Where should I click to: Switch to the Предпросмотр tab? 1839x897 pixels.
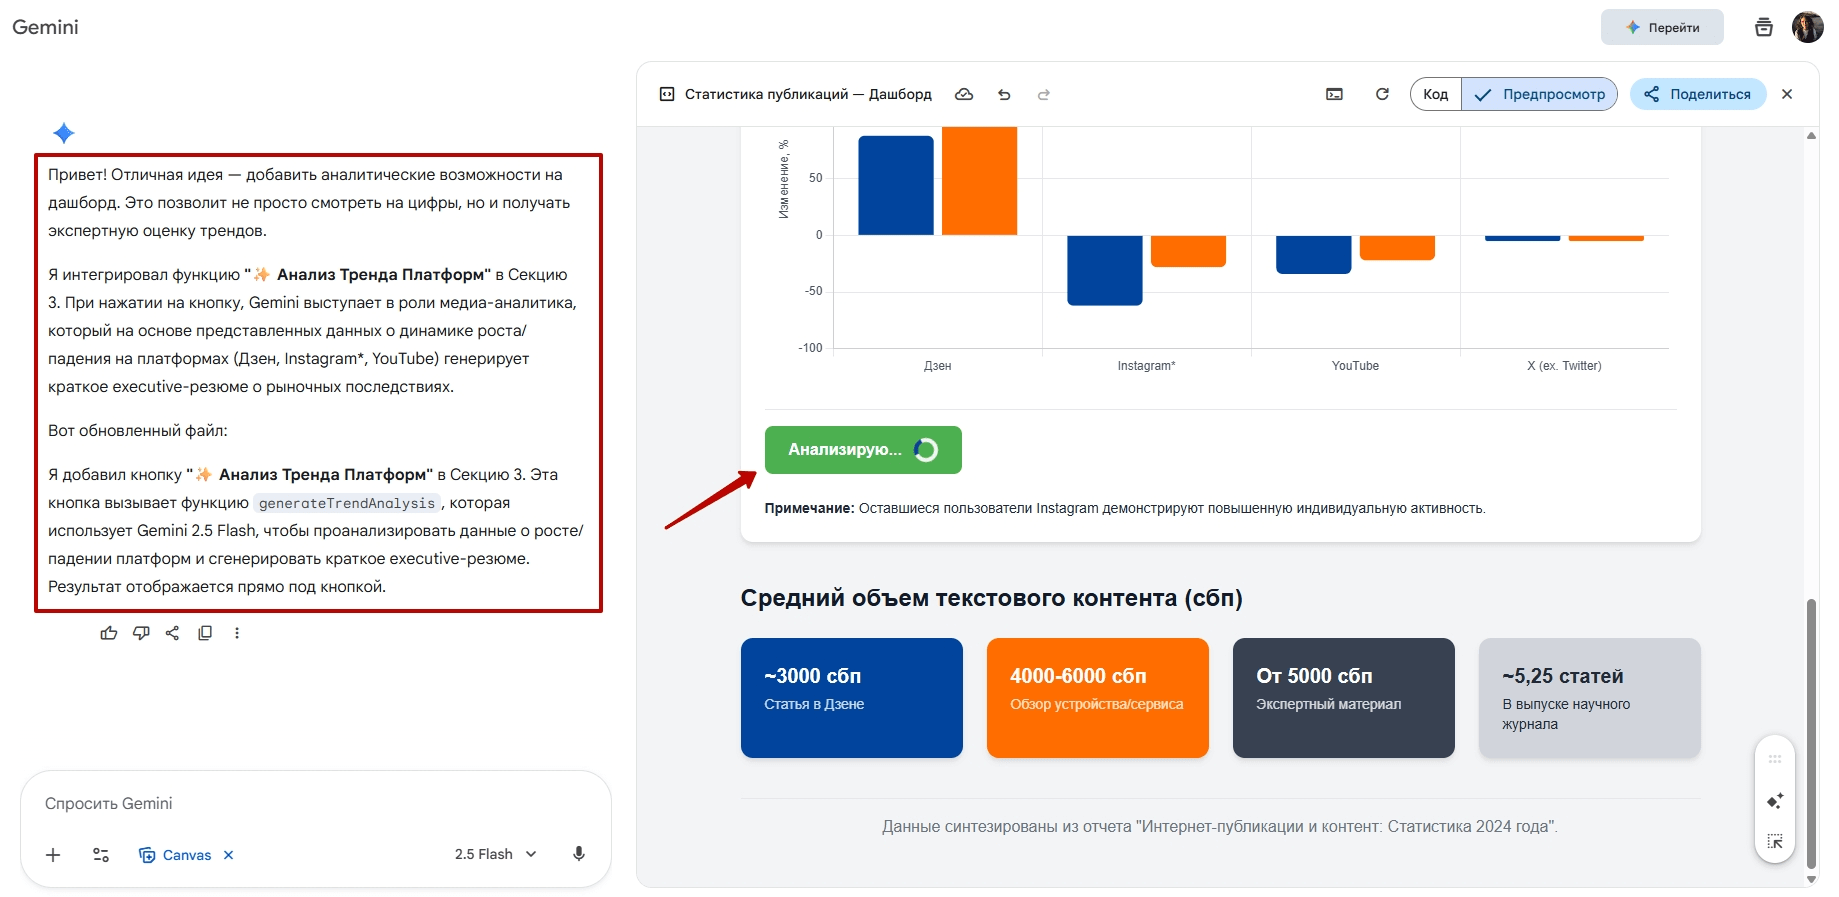(x=1540, y=94)
